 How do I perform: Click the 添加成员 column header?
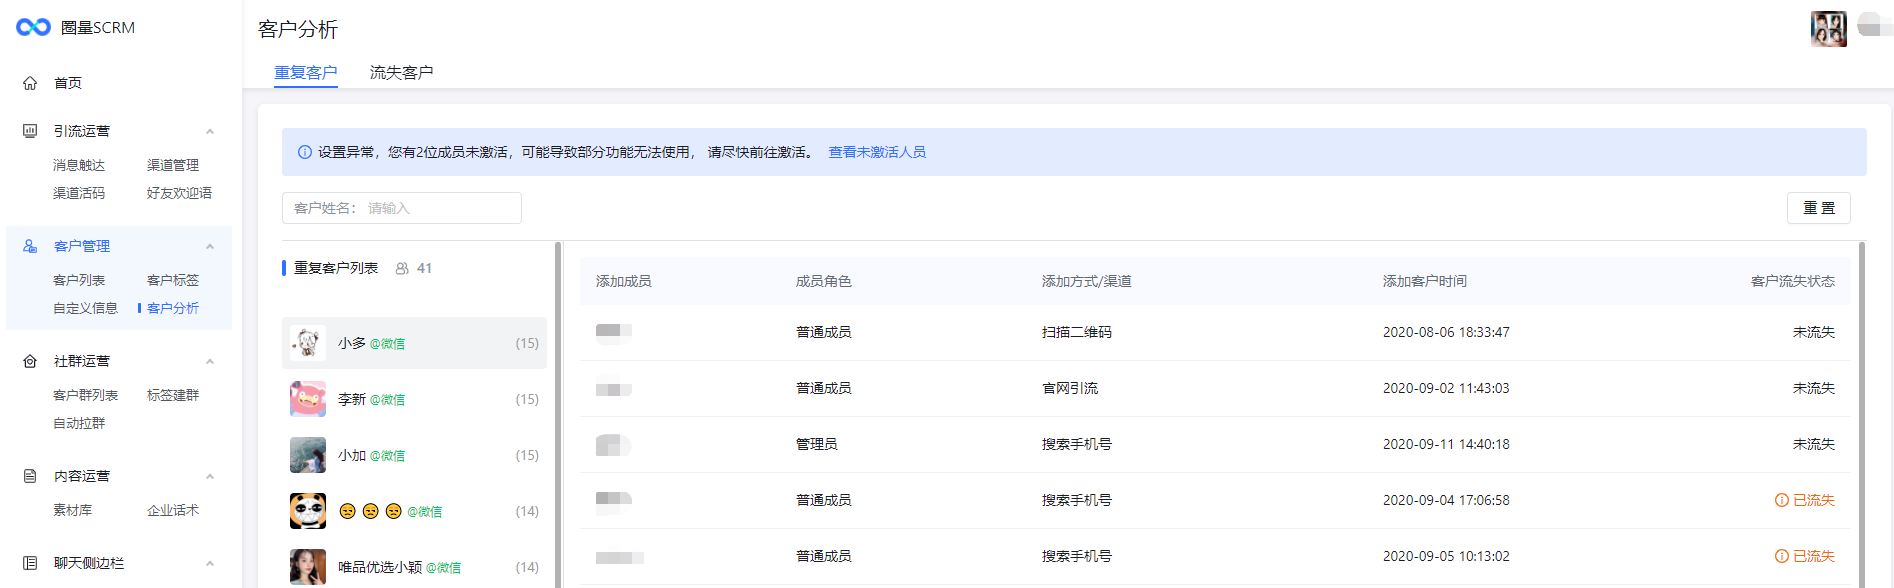[624, 281]
